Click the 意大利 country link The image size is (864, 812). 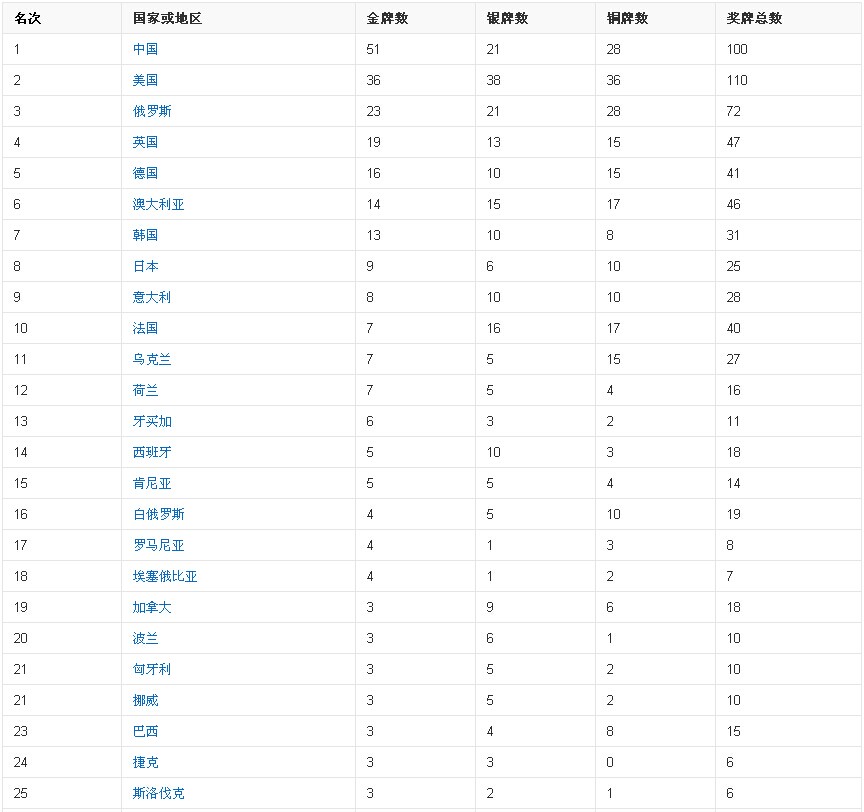point(152,297)
